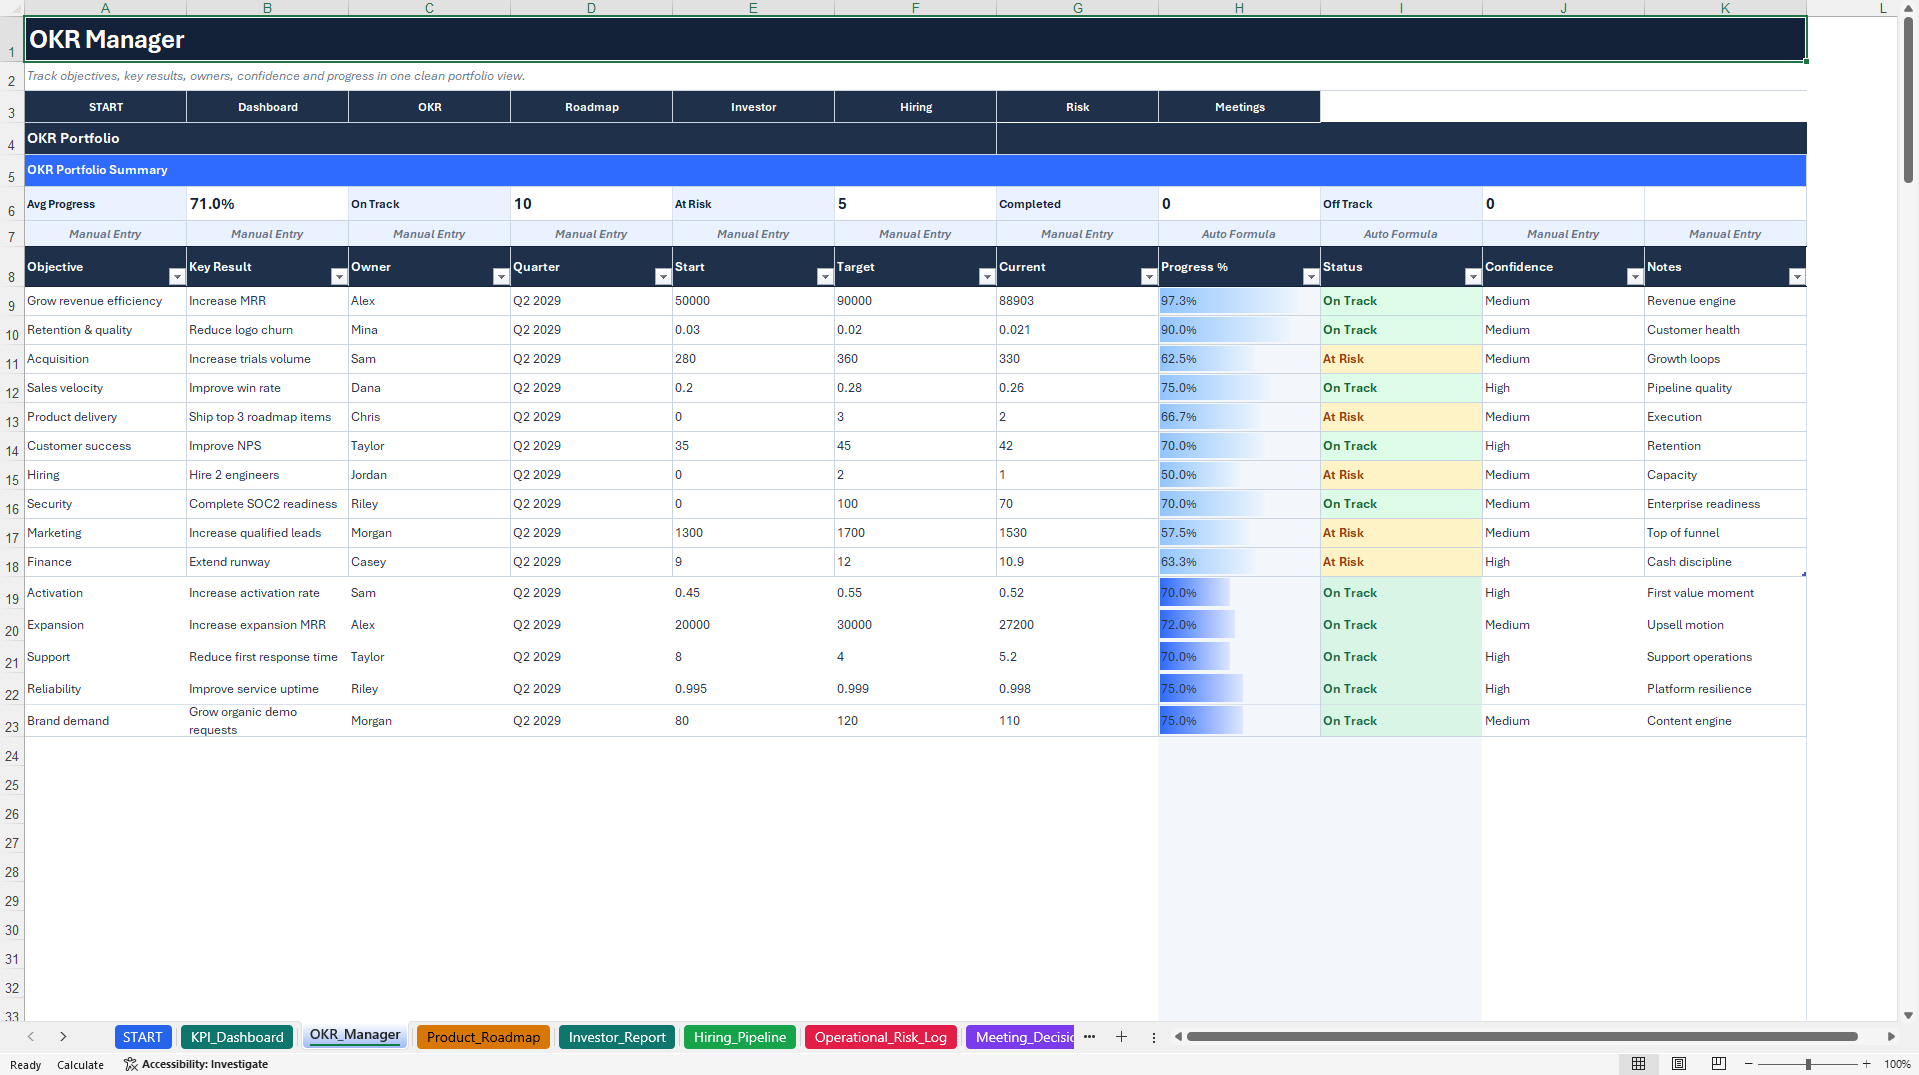
Task: Click the horizontal scrollbar thumb
Action: (x=1522, y=1037)
